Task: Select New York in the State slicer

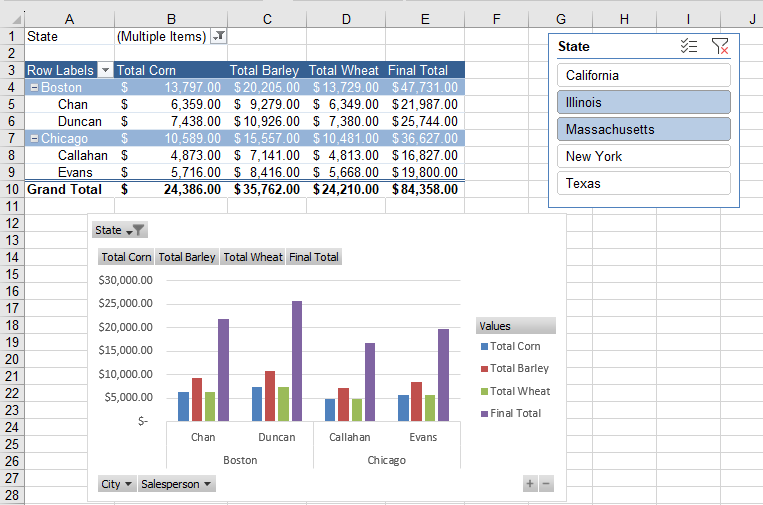Action: (x=643, y=156)
